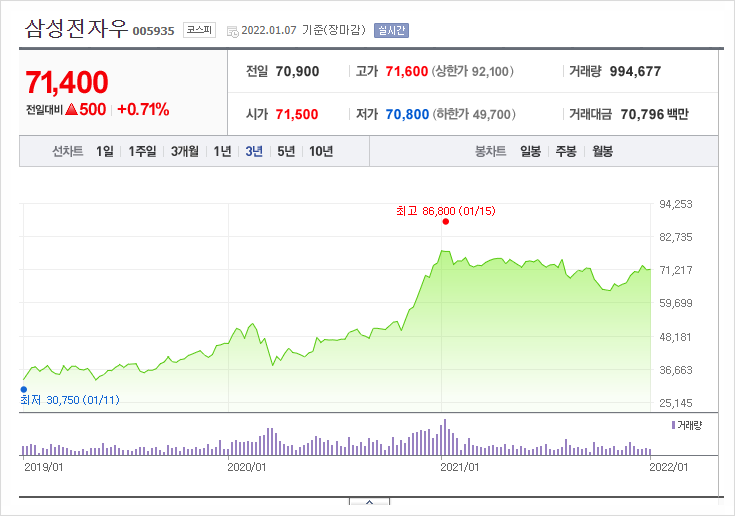The width and height of the screenshot is (735, 516).
Task: Click the 선차트 label
Action: (x=68, y=151)
